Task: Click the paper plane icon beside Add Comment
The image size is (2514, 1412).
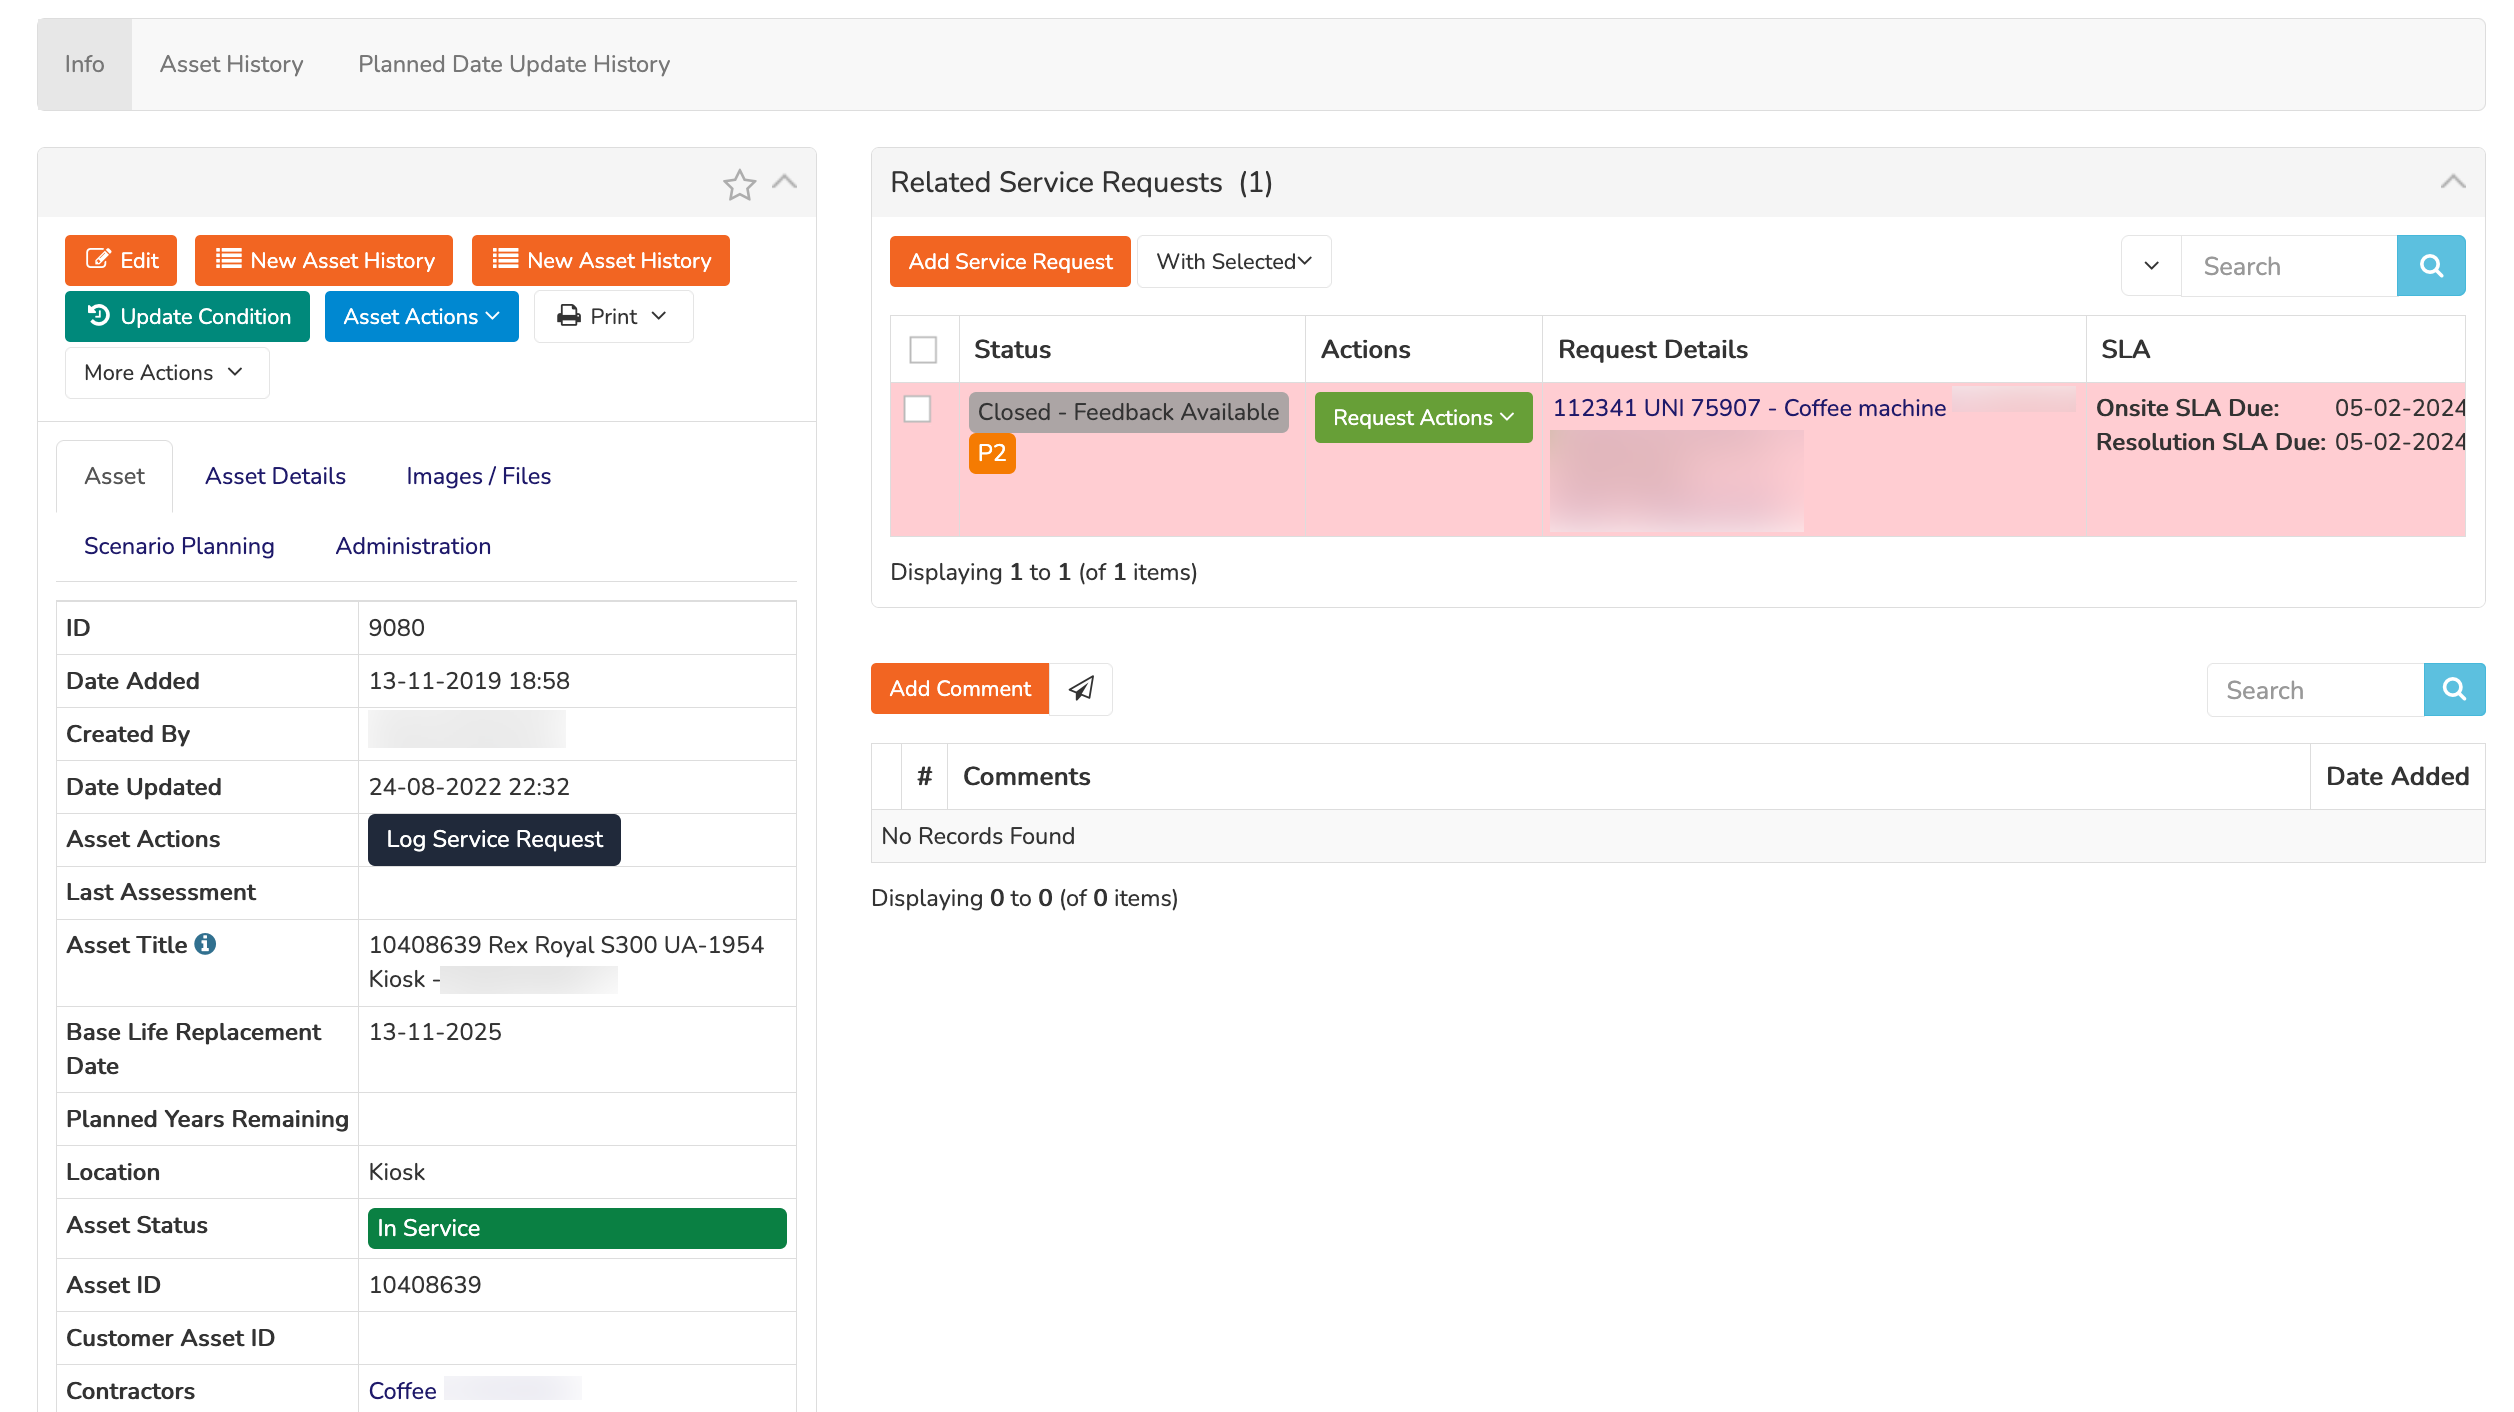Action: tap(1081, 688)
